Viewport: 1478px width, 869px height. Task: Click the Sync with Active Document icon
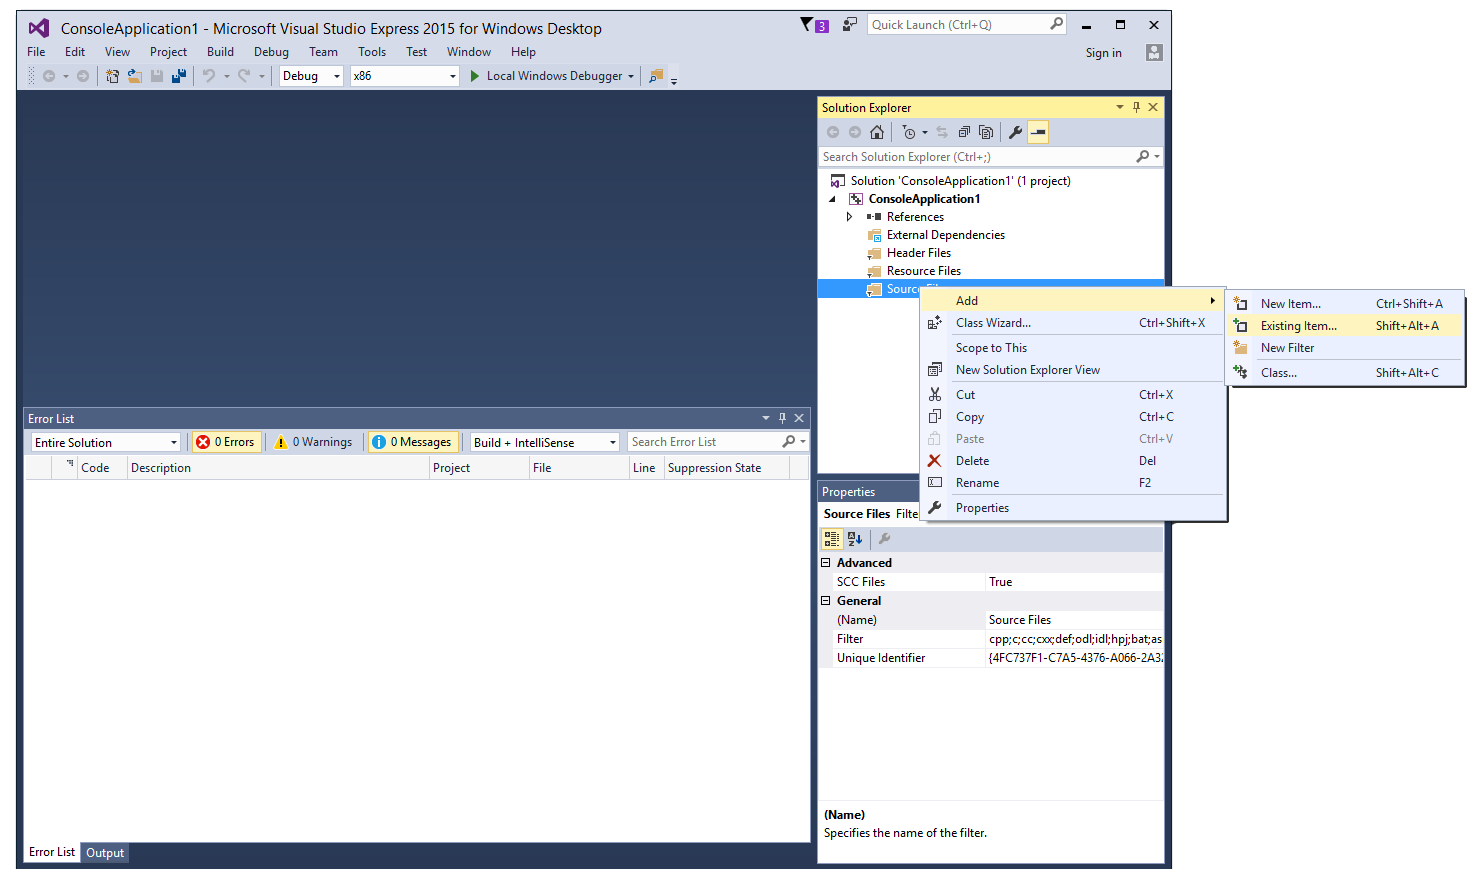[942, 132]
